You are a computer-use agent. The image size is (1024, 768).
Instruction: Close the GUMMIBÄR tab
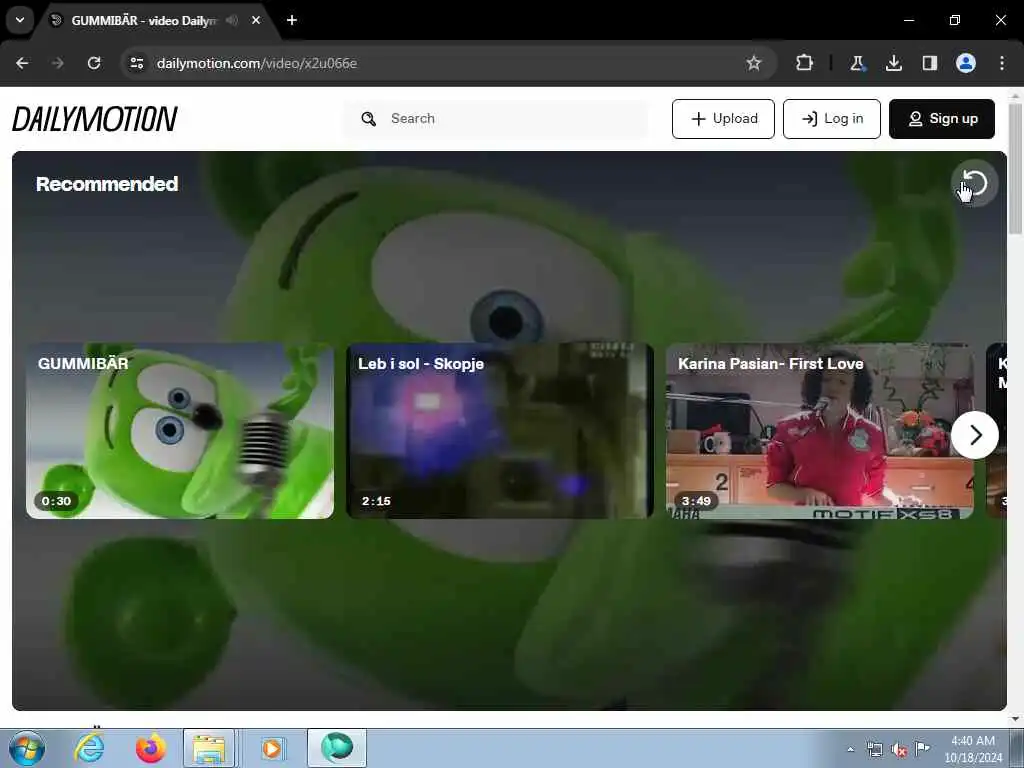(256, 20)
